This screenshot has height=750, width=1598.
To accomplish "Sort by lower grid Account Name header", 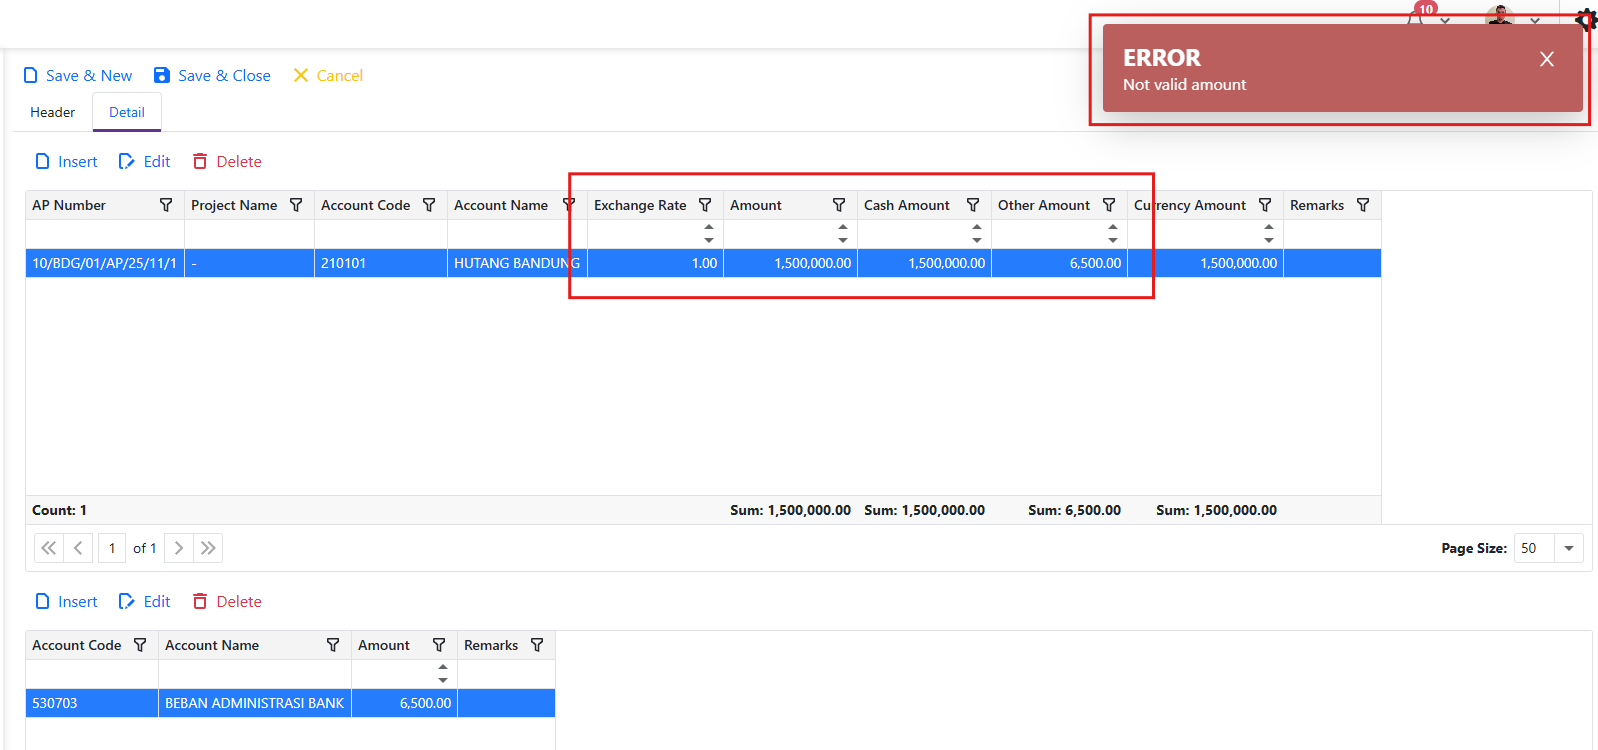I will click(x=212, y=645).
